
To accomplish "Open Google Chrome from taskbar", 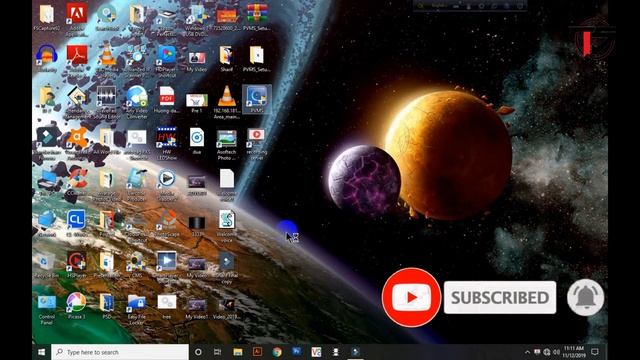I will tap(277, 352).
